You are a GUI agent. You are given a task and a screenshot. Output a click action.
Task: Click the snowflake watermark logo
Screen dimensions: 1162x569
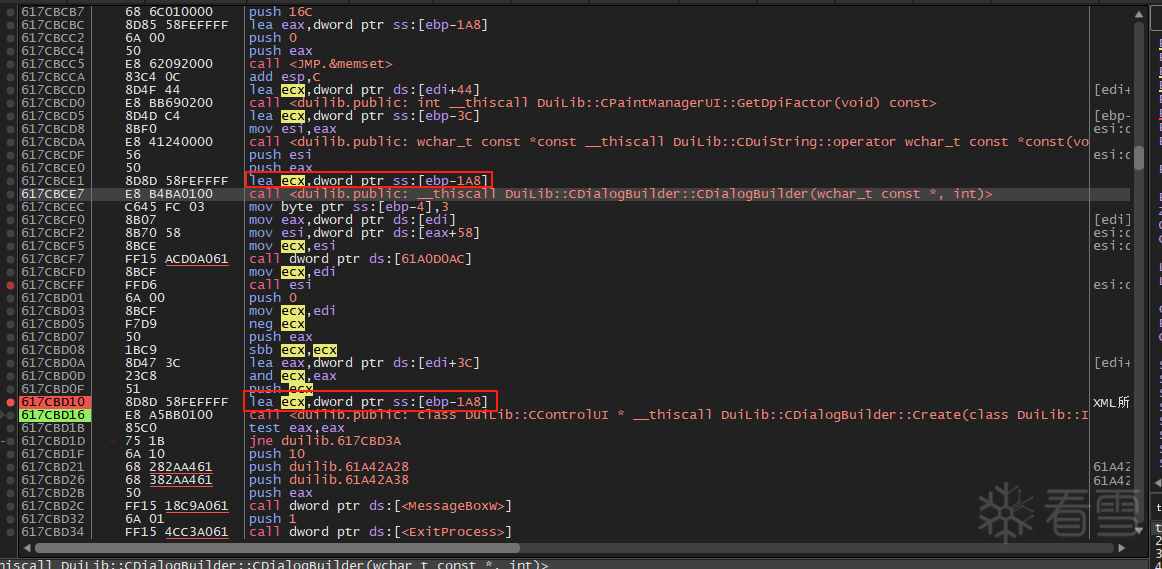coord(1006,510)
